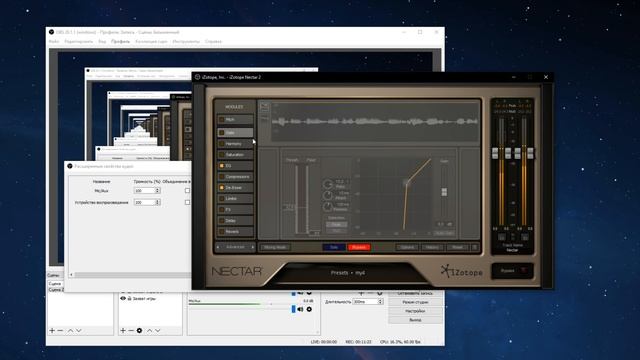Step playback device volume spinner arrows

158,202
